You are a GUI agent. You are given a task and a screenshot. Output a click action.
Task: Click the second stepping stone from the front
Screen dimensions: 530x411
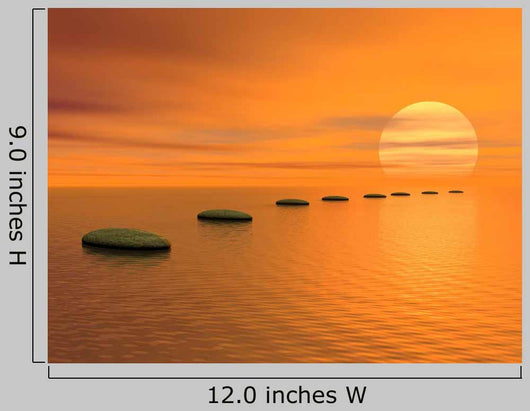[225, 215]
